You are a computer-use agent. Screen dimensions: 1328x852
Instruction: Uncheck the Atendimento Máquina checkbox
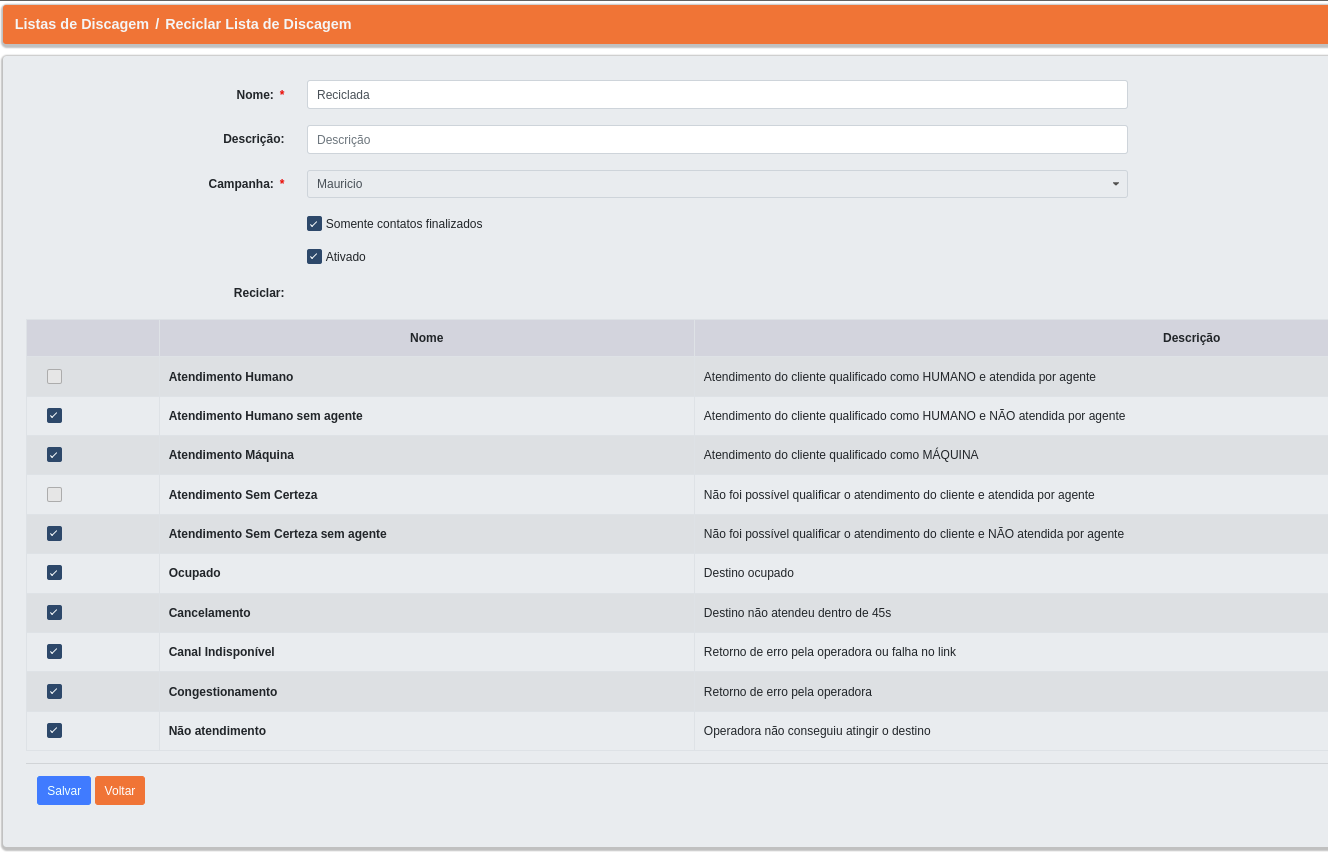pyautogui.click(x=54, y=455)
